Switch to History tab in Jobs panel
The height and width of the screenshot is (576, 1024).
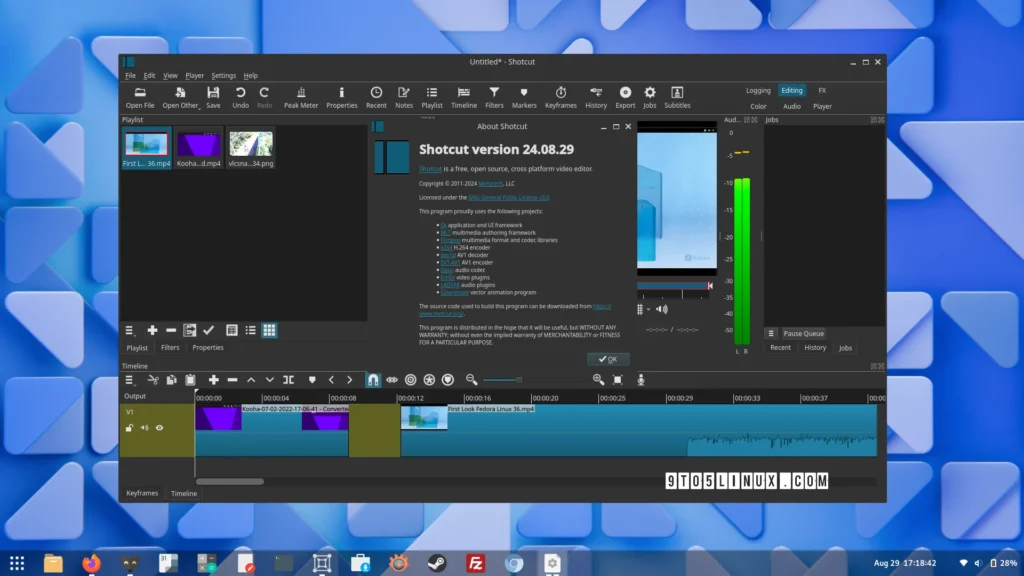(x=815, y=347)
